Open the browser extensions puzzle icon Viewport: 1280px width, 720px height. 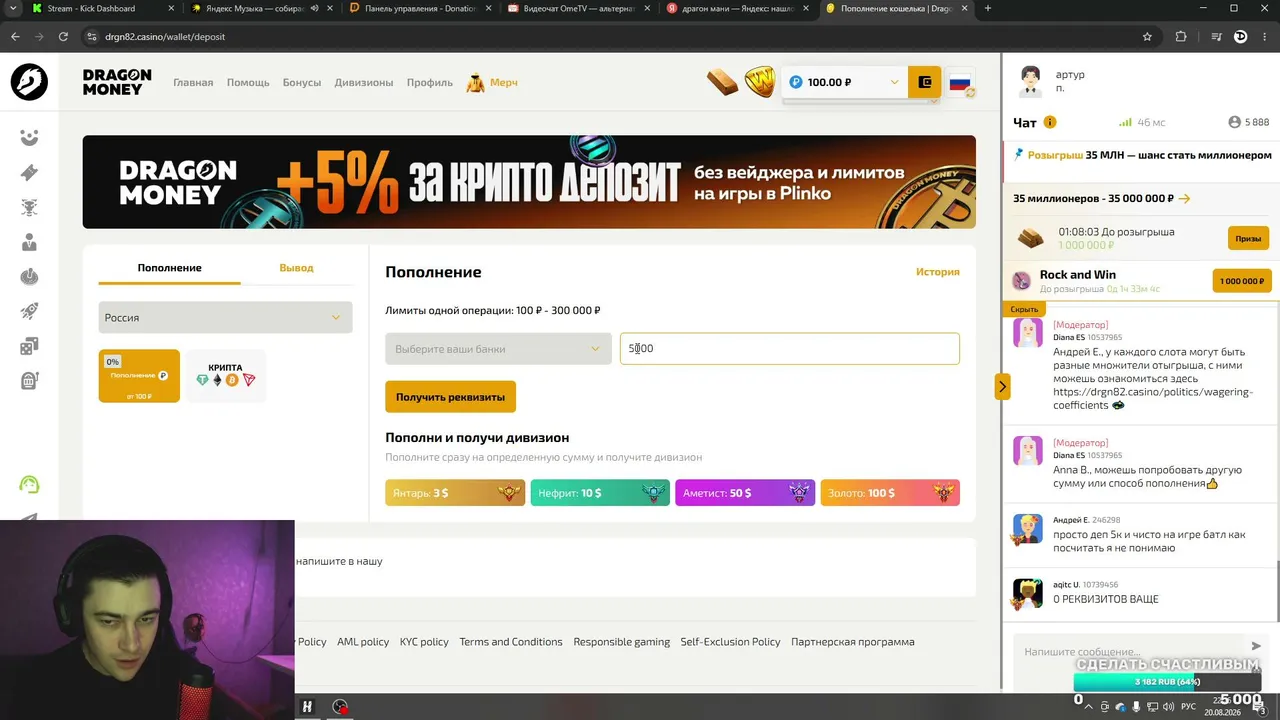[x=1181, y=37]
